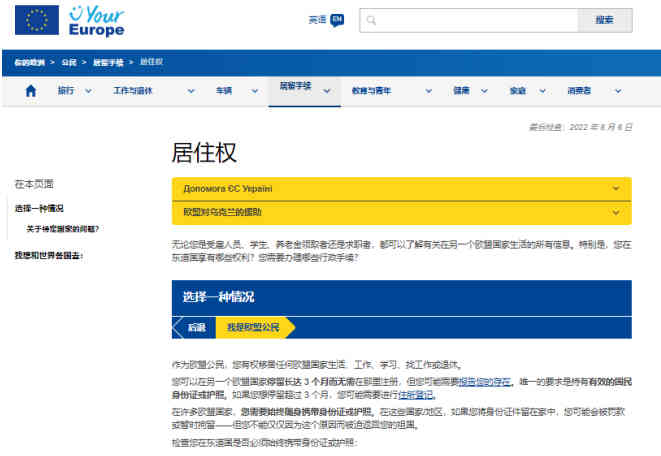Open the 关于特定国家的问题? sidebar link
The image size is (661, 456).
(x=62, y=229)
